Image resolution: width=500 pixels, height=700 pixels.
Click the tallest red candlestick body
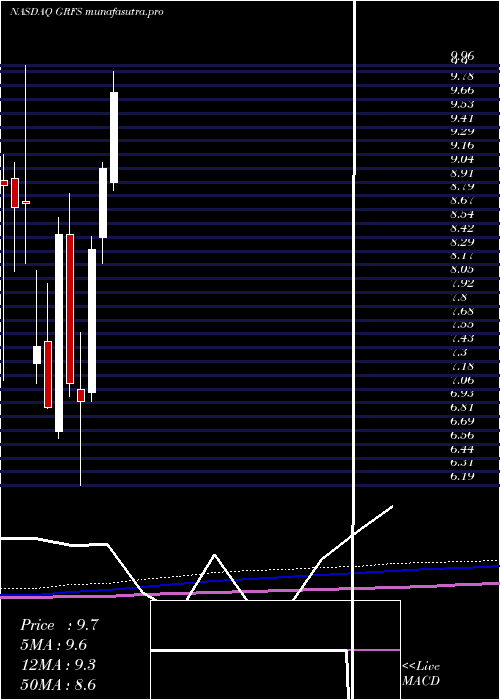[x=70, y=309]
